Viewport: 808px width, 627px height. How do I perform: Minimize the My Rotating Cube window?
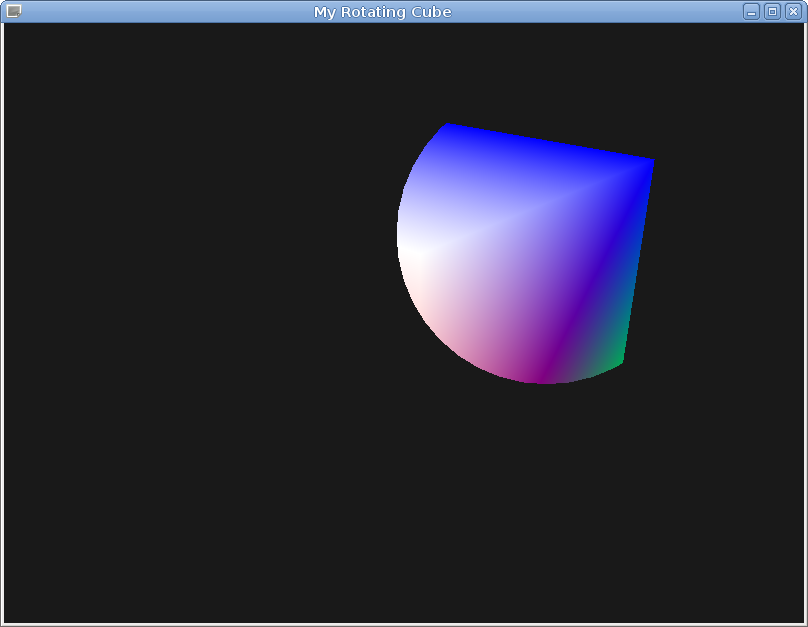tap(751, 12)
